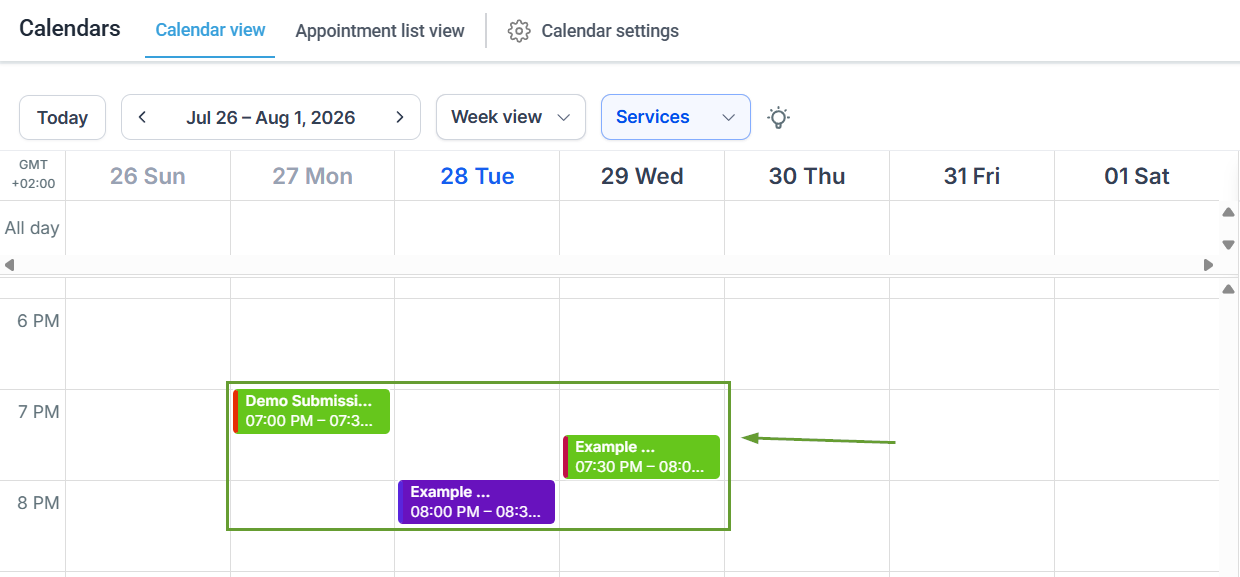Open the purple Example appointment at 8 PM

[x=476, y=502]
